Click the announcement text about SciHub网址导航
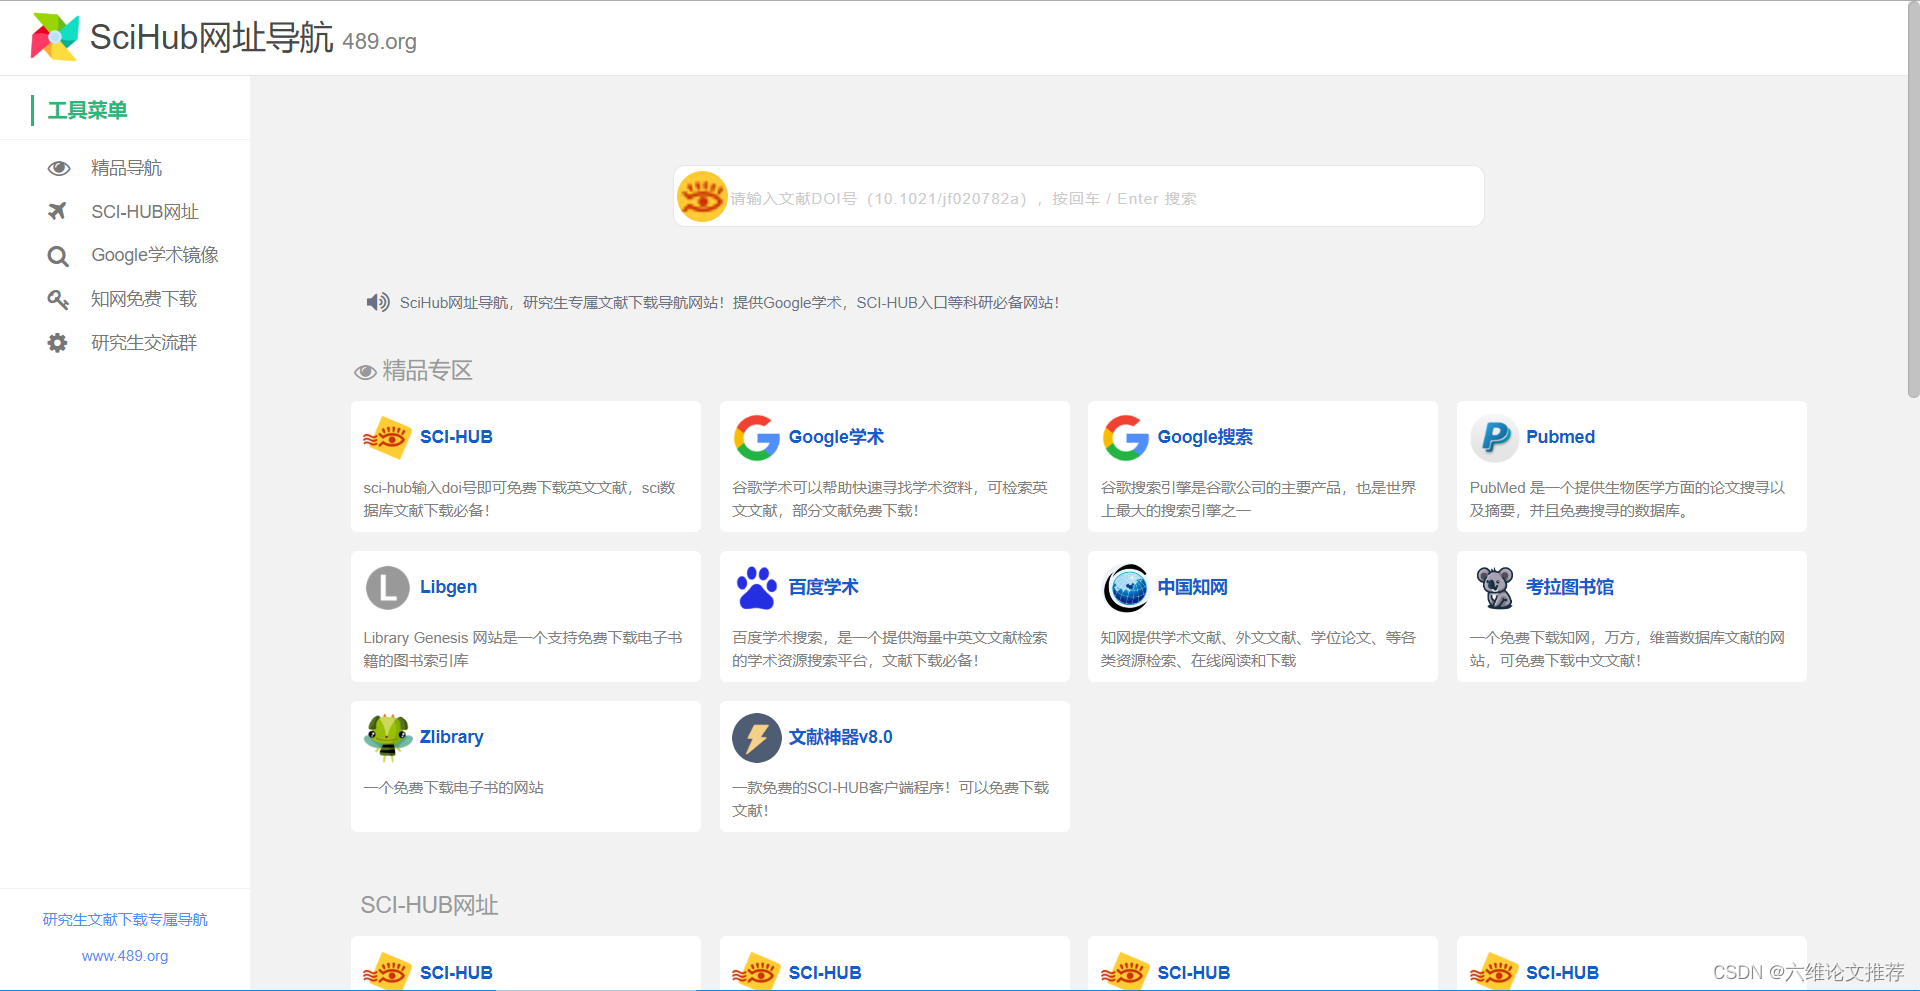The width and height of the screenshot is (1920, 991). click(729, 302)
